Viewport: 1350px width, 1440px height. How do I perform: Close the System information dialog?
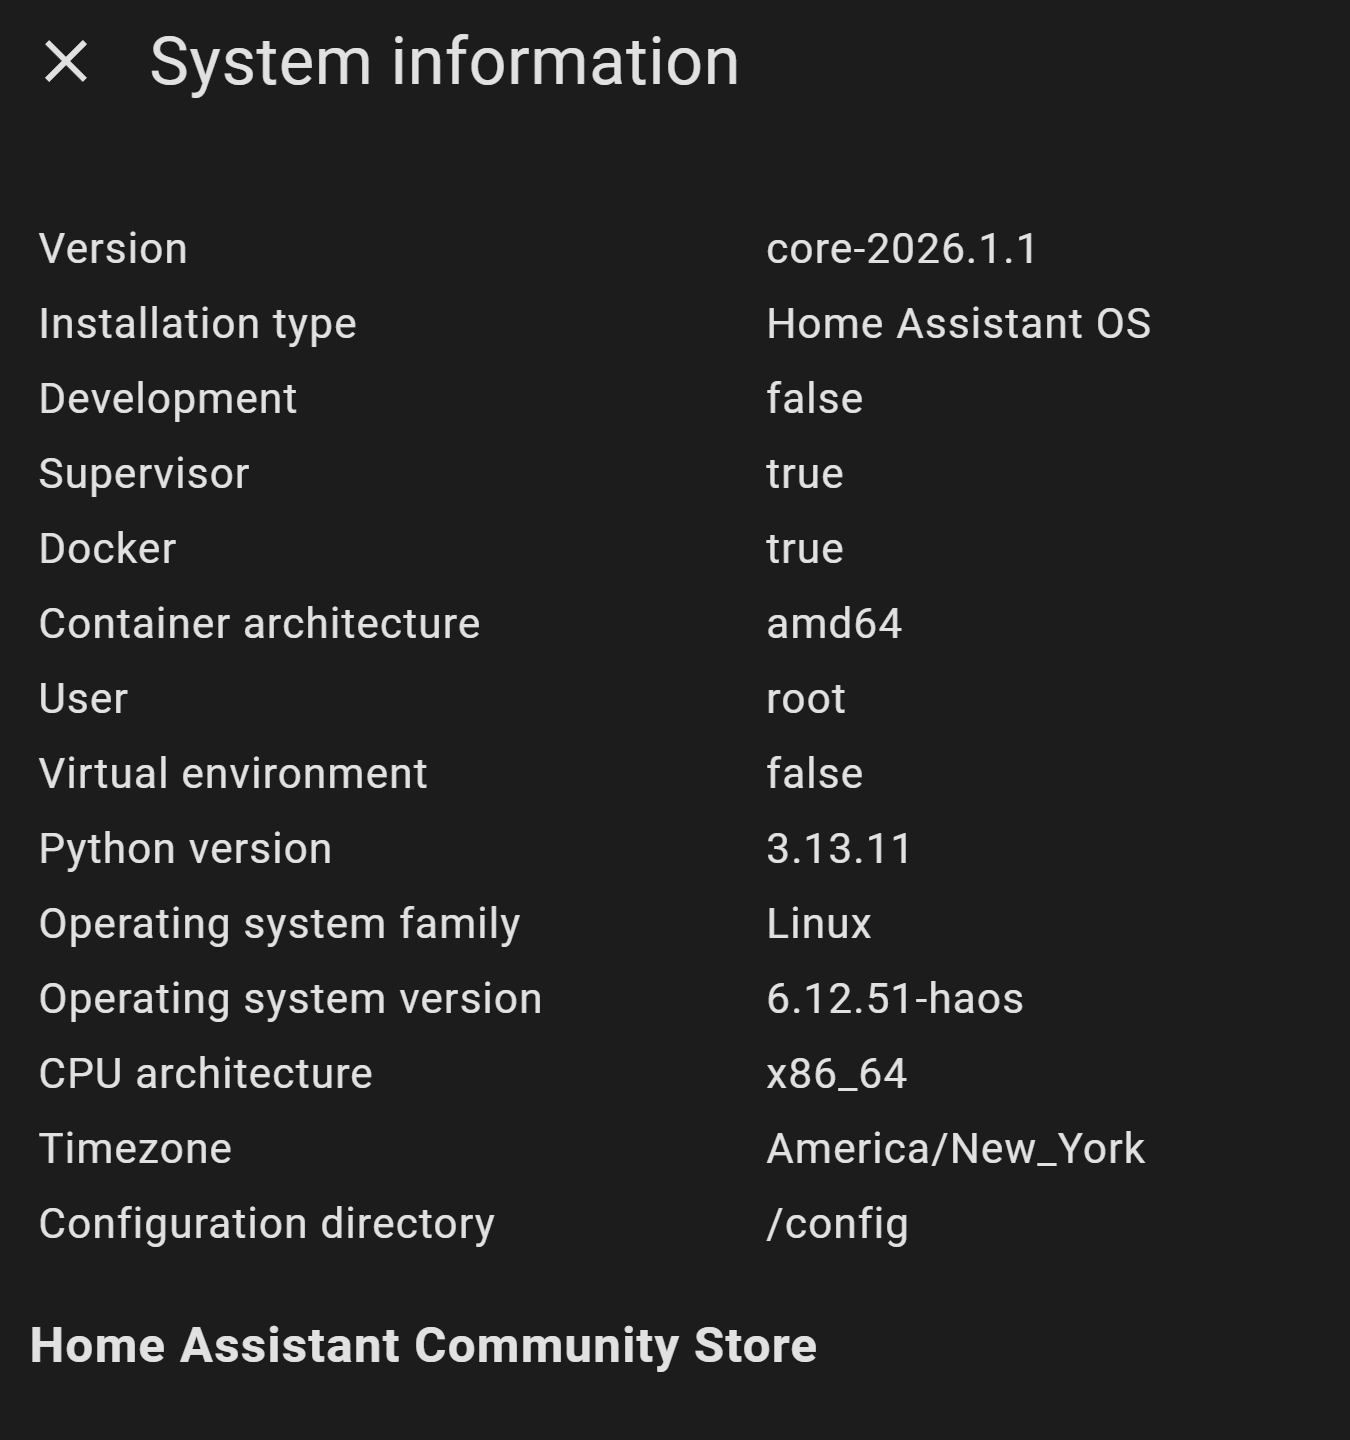[66, 62]
